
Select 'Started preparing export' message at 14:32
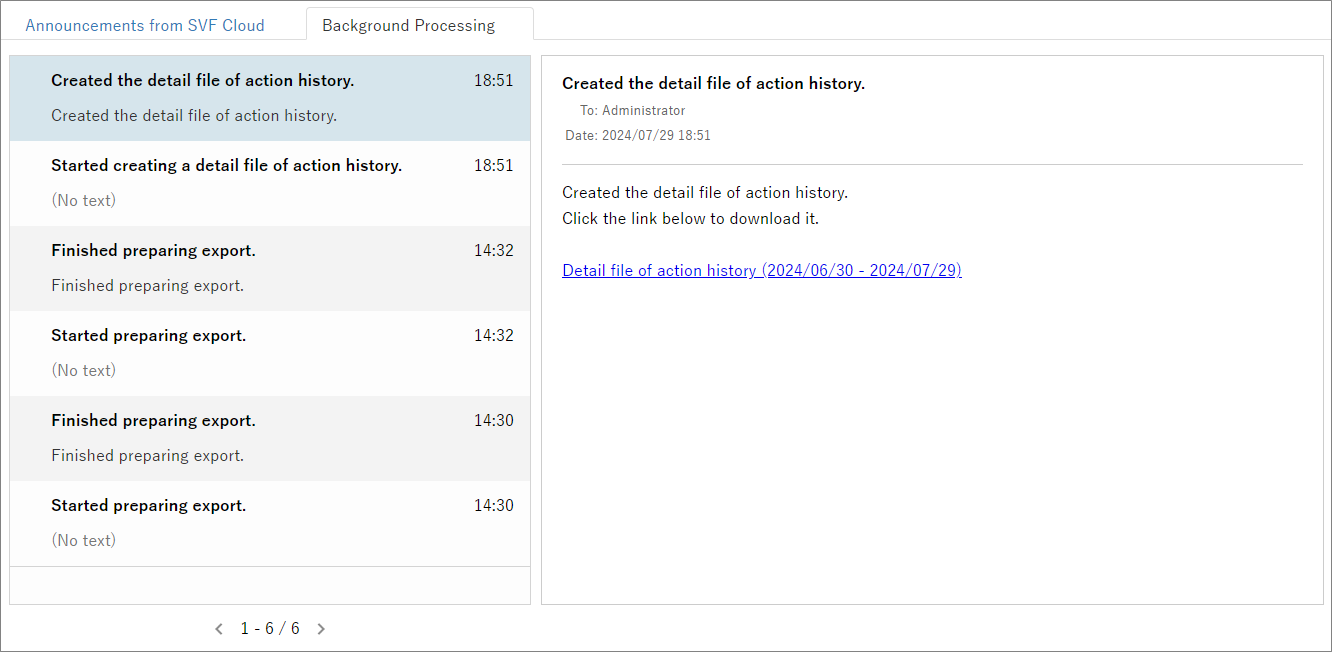point(270,353)
